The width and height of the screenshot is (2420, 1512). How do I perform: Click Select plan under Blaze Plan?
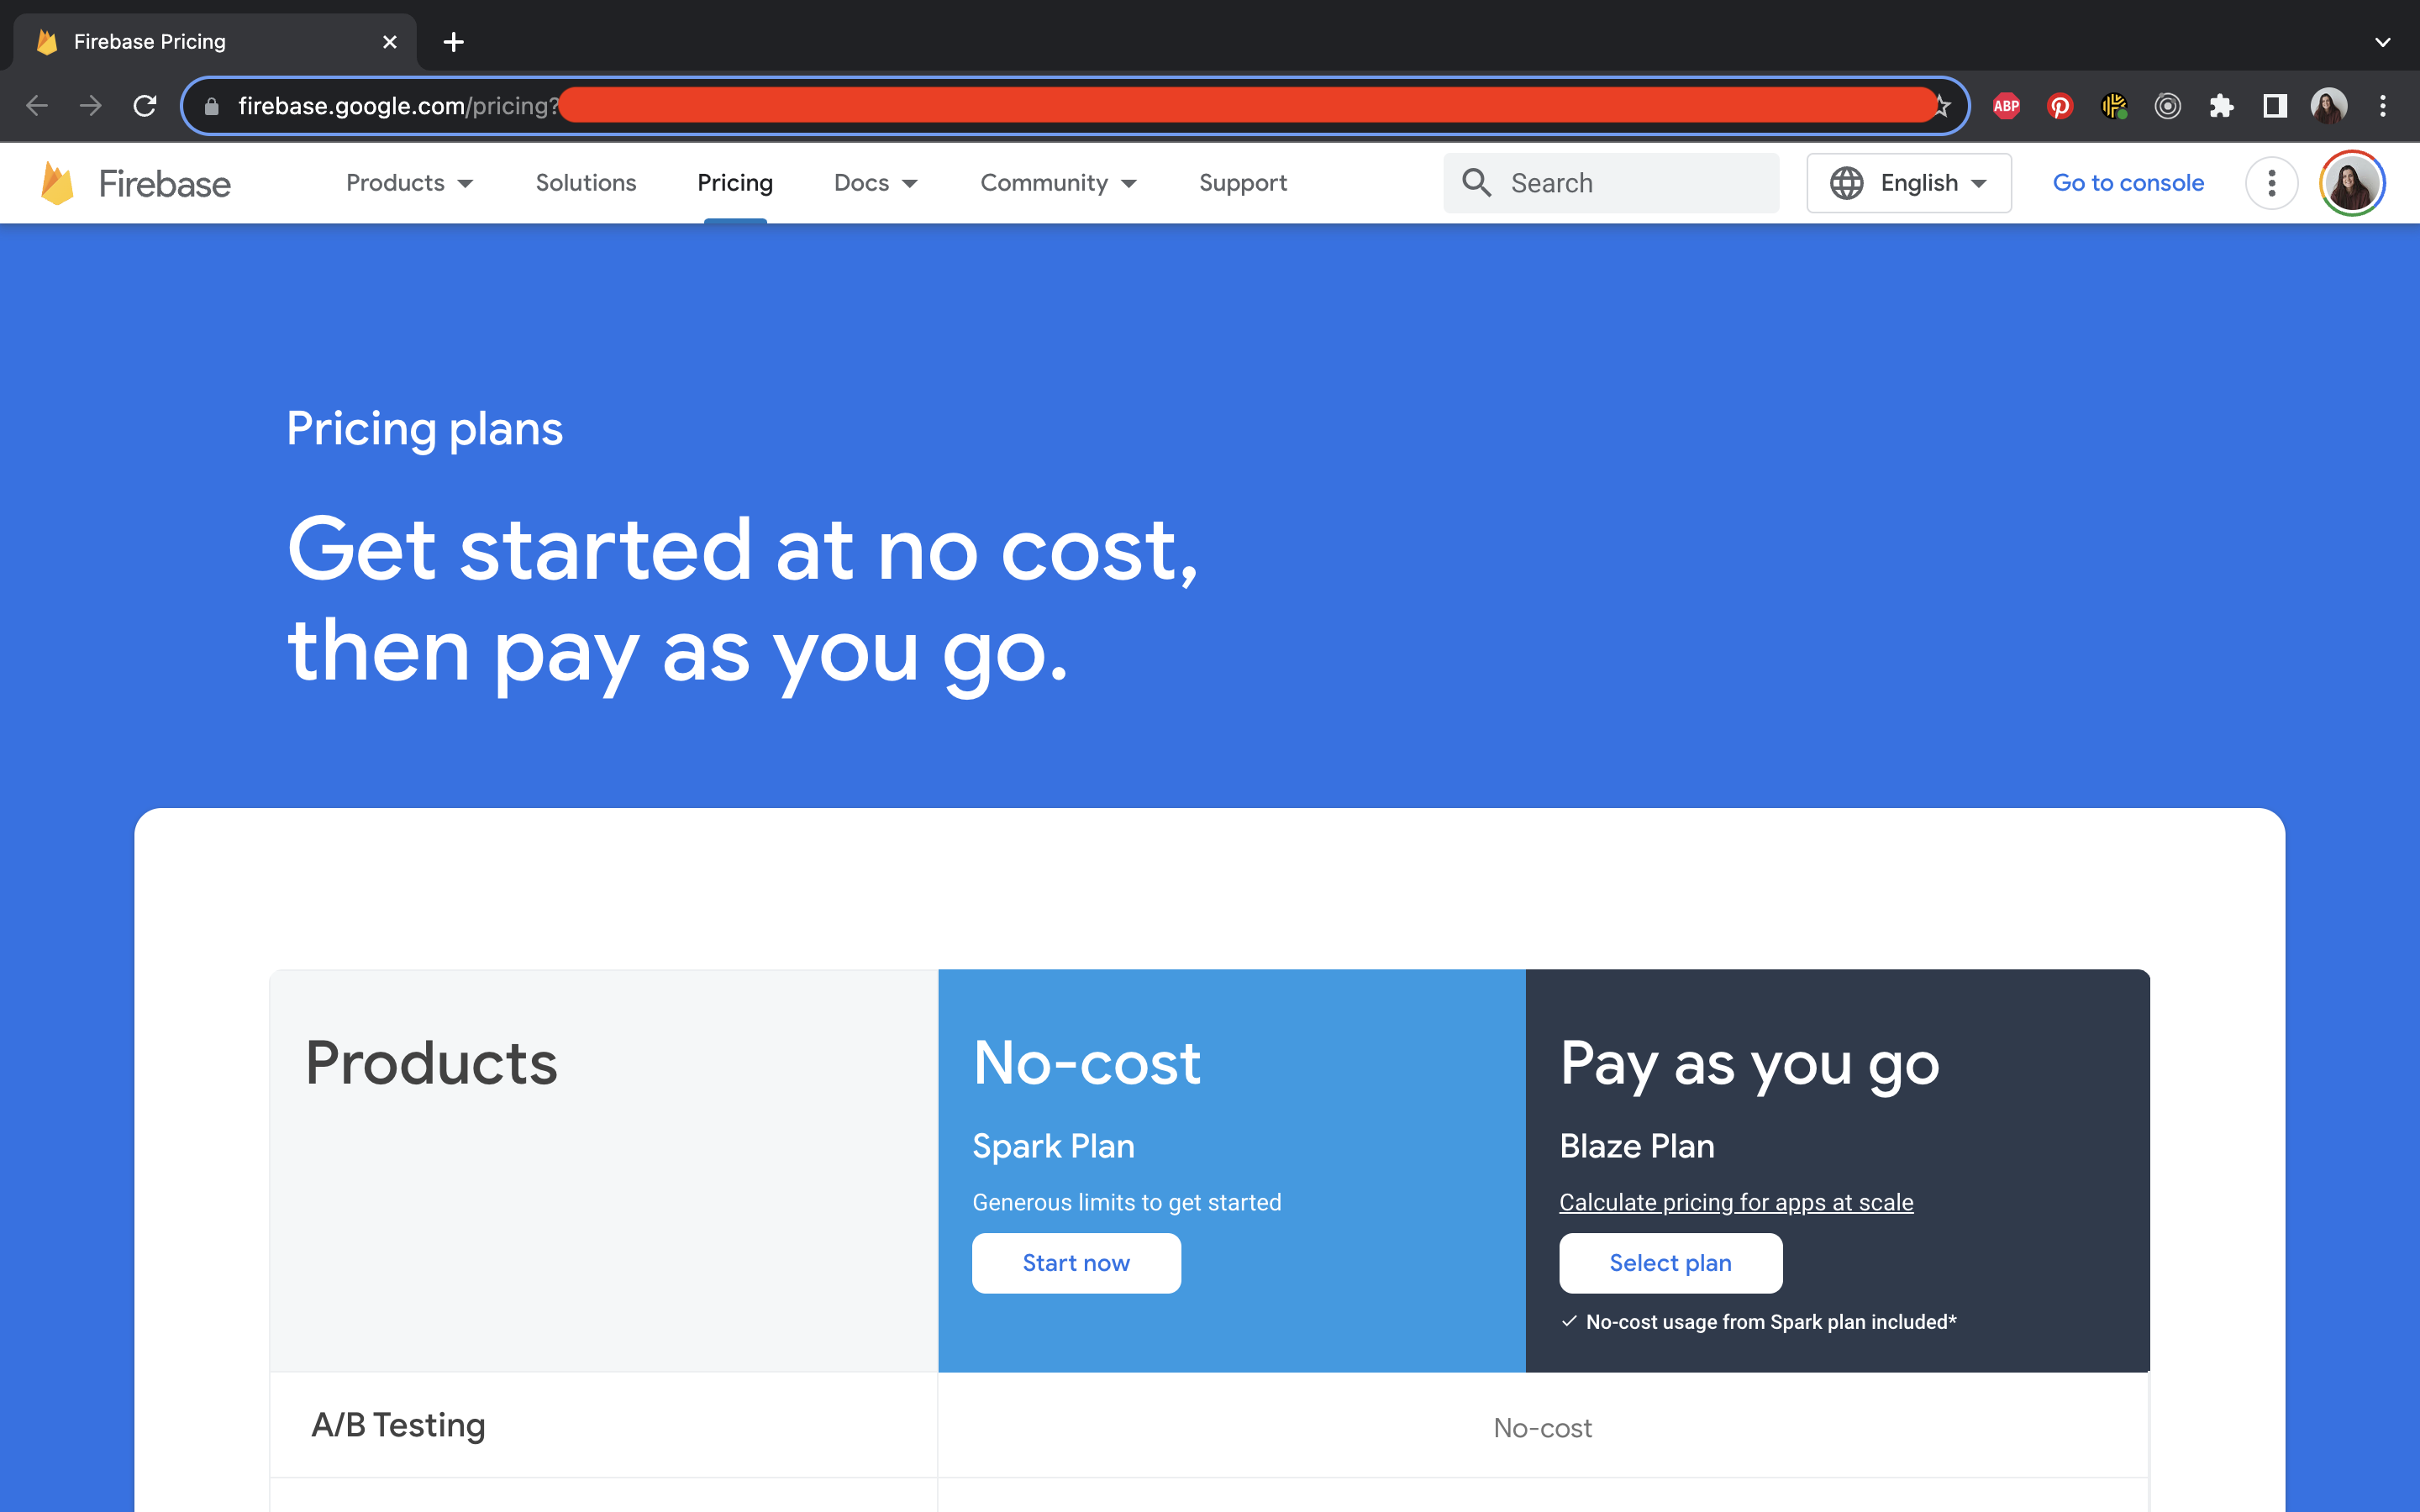click(1669, 1263)
